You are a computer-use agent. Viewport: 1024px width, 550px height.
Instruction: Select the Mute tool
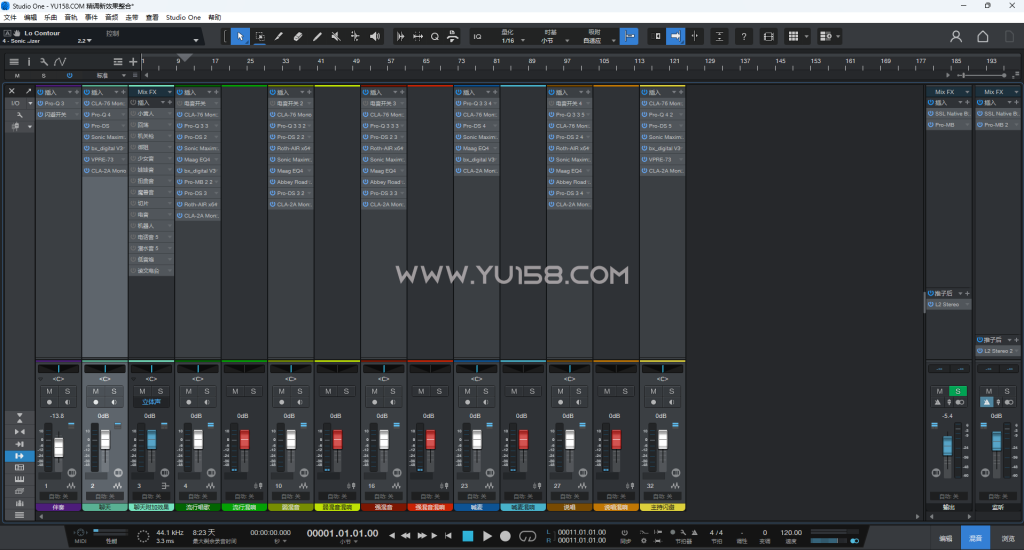(x=336, y=37)
